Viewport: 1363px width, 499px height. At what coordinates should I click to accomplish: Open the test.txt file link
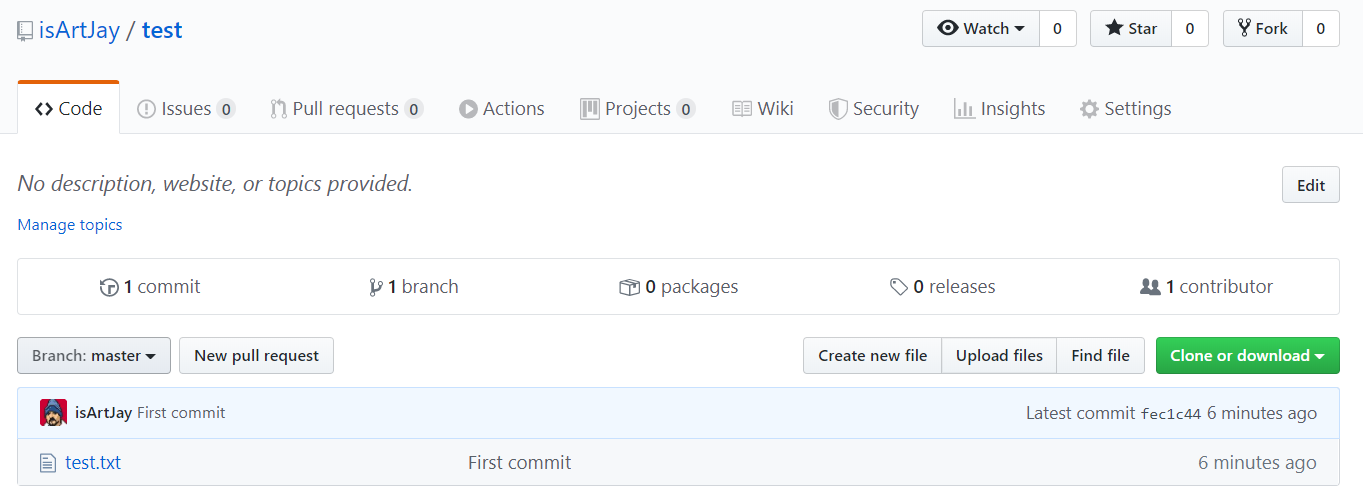point(93,463)
